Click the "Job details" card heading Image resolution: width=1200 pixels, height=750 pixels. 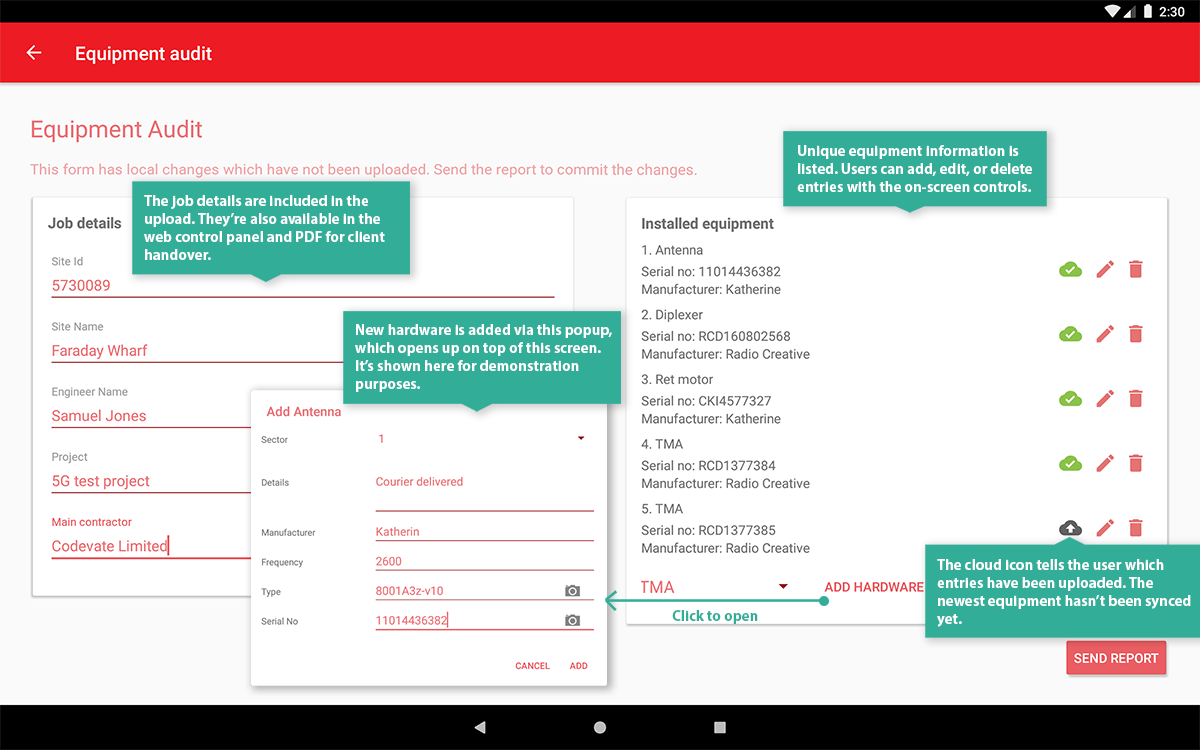pyautogui.click(x=85, y=224)
